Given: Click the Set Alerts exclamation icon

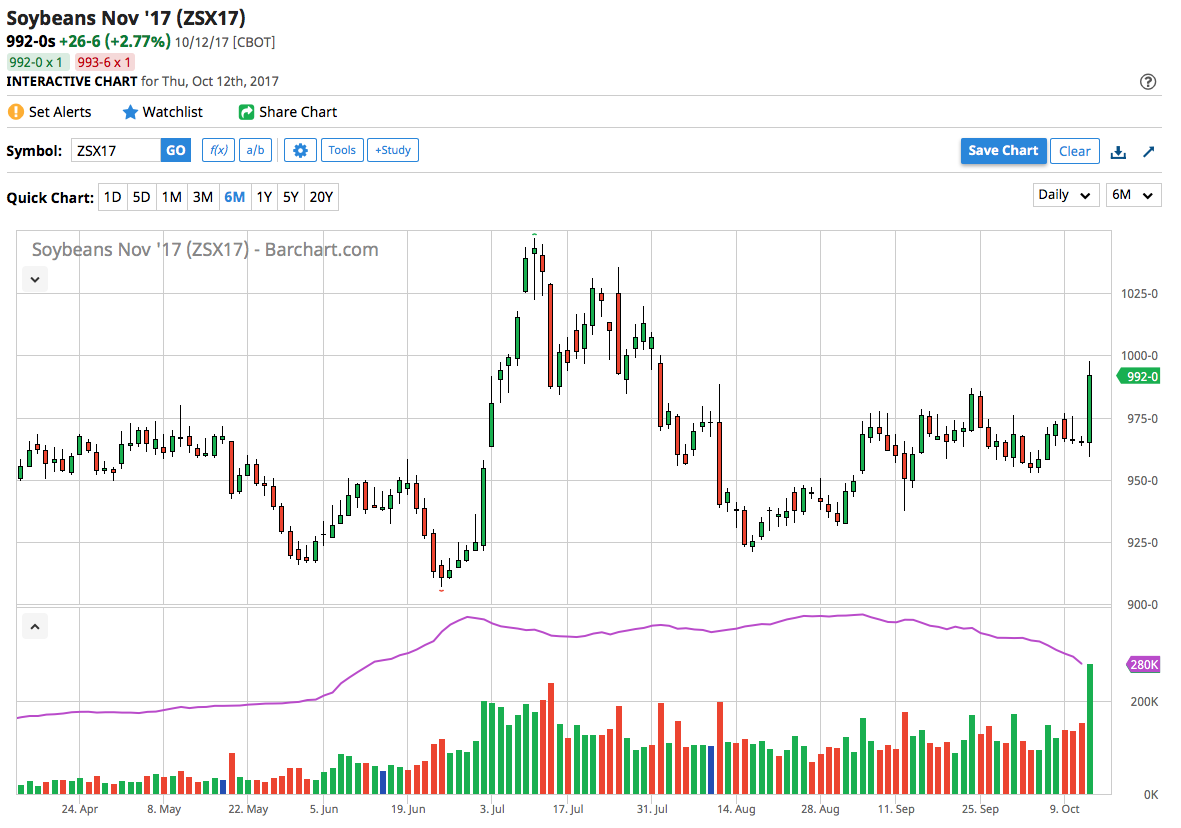Looking at the screenshot, I should pyautogui.click(x=15, y=112).
